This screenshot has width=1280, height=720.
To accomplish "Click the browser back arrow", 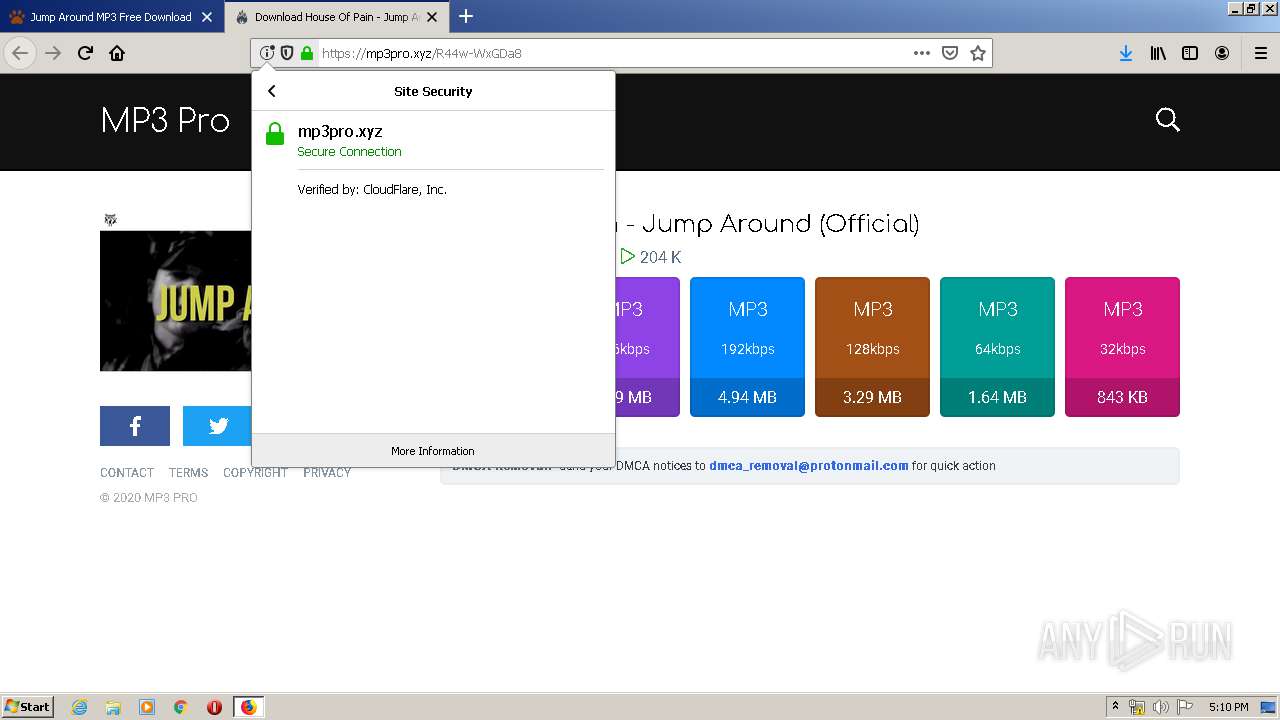I will pos(20,53).
